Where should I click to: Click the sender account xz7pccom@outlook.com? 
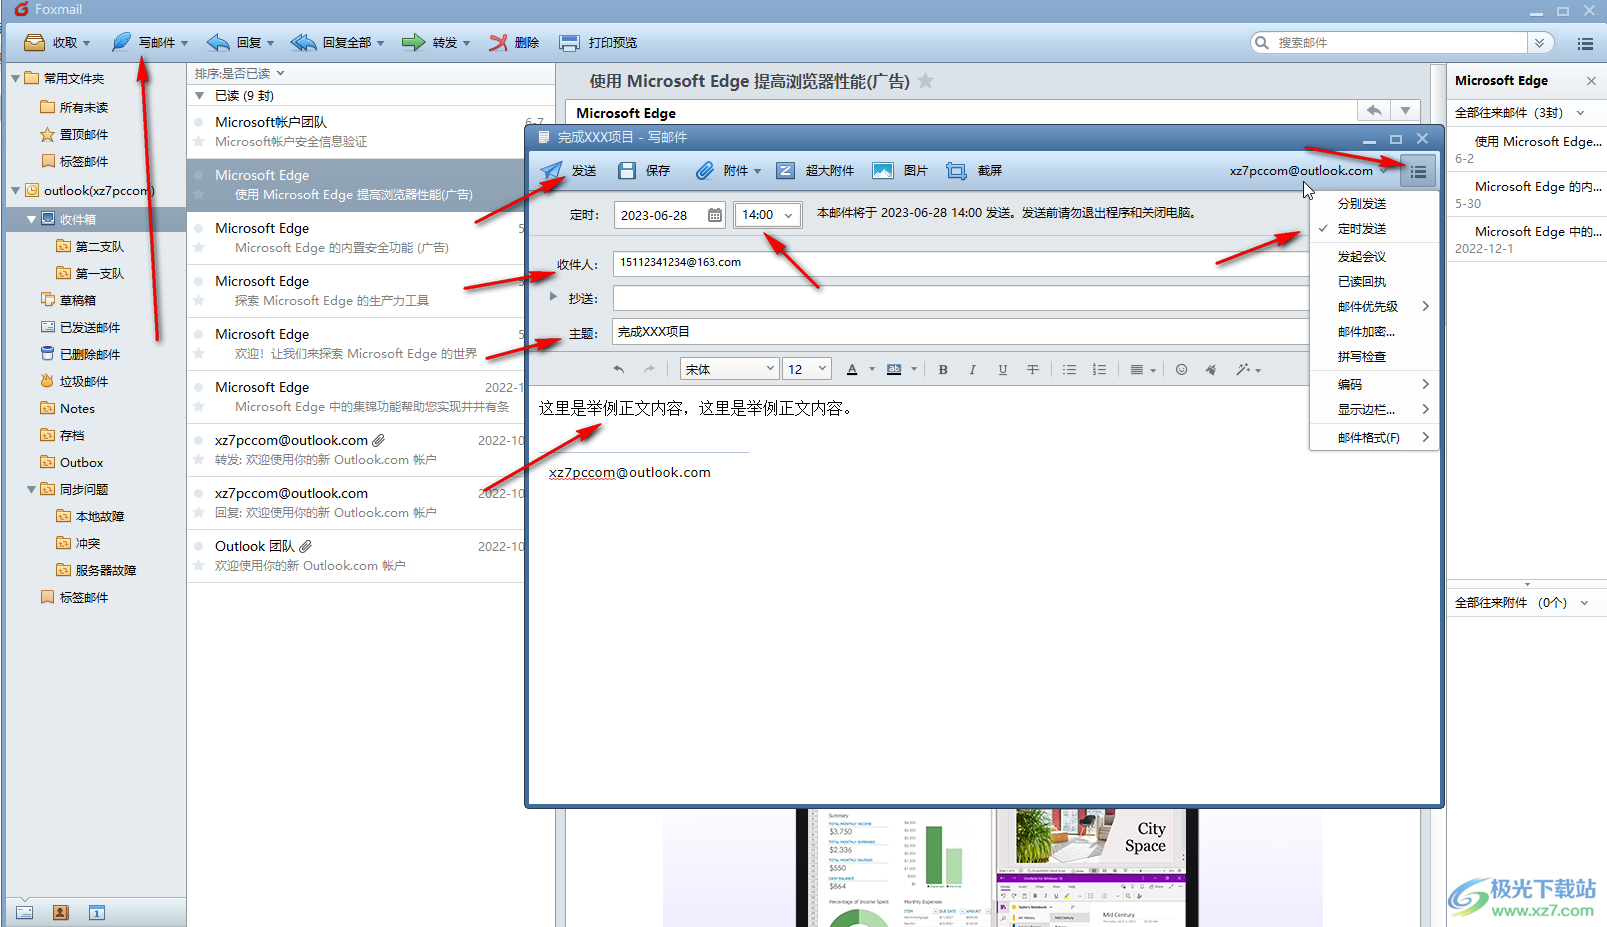pyautogui.click(x=1301, y=171)
